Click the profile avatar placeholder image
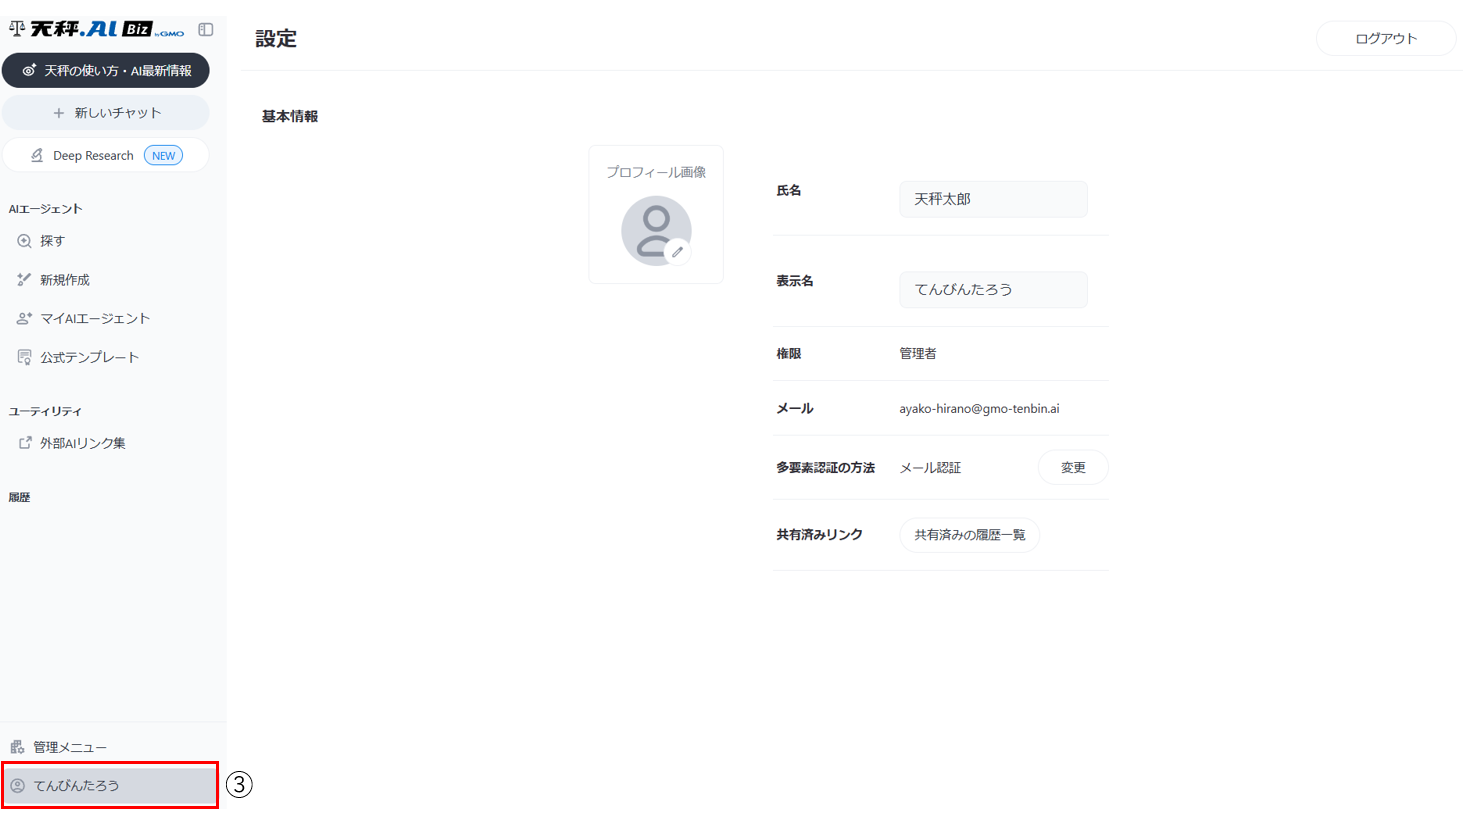Screen dimensions: 1463x820 [655, 230]
